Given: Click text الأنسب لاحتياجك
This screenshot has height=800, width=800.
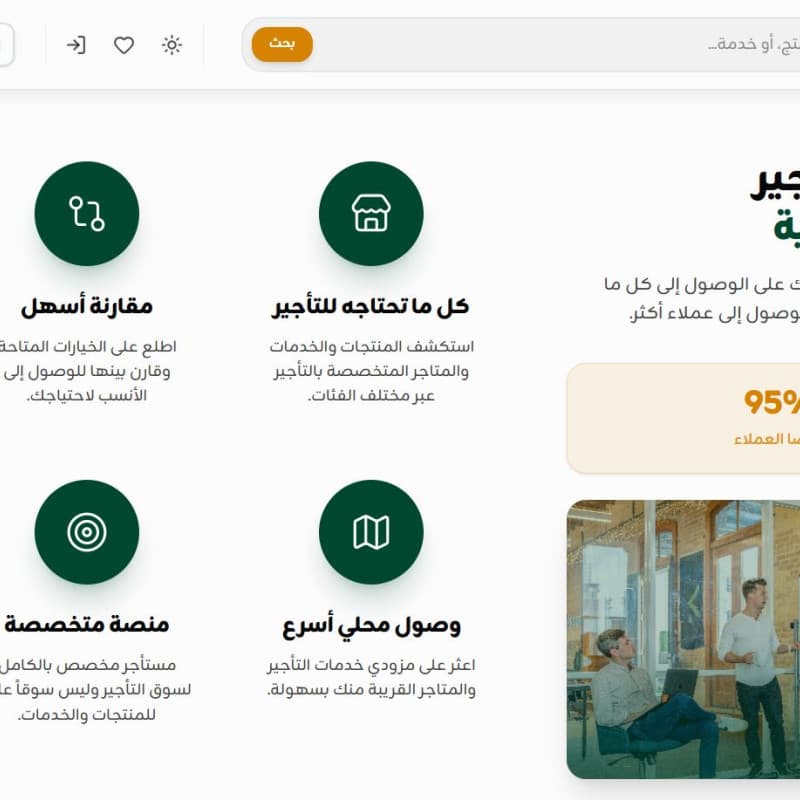Looking at the screenshot, I should tap(87, 396).
